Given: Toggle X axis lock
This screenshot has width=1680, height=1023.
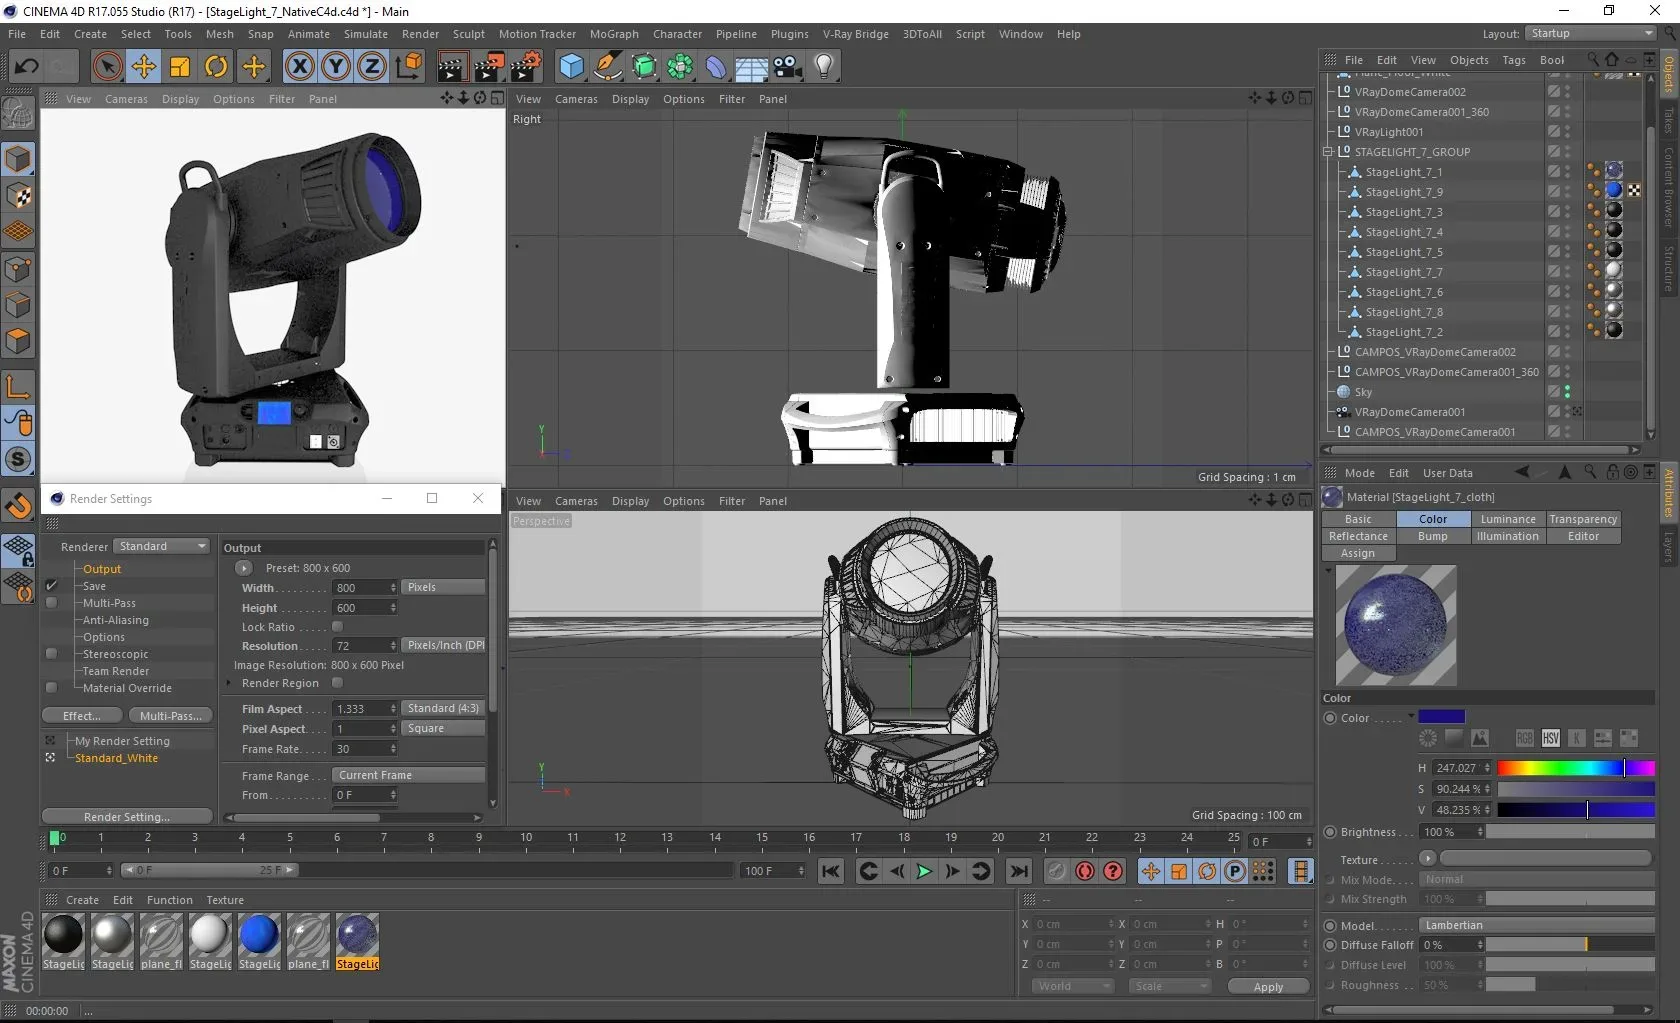Looking at the screenshot, I should click(299, 67).
